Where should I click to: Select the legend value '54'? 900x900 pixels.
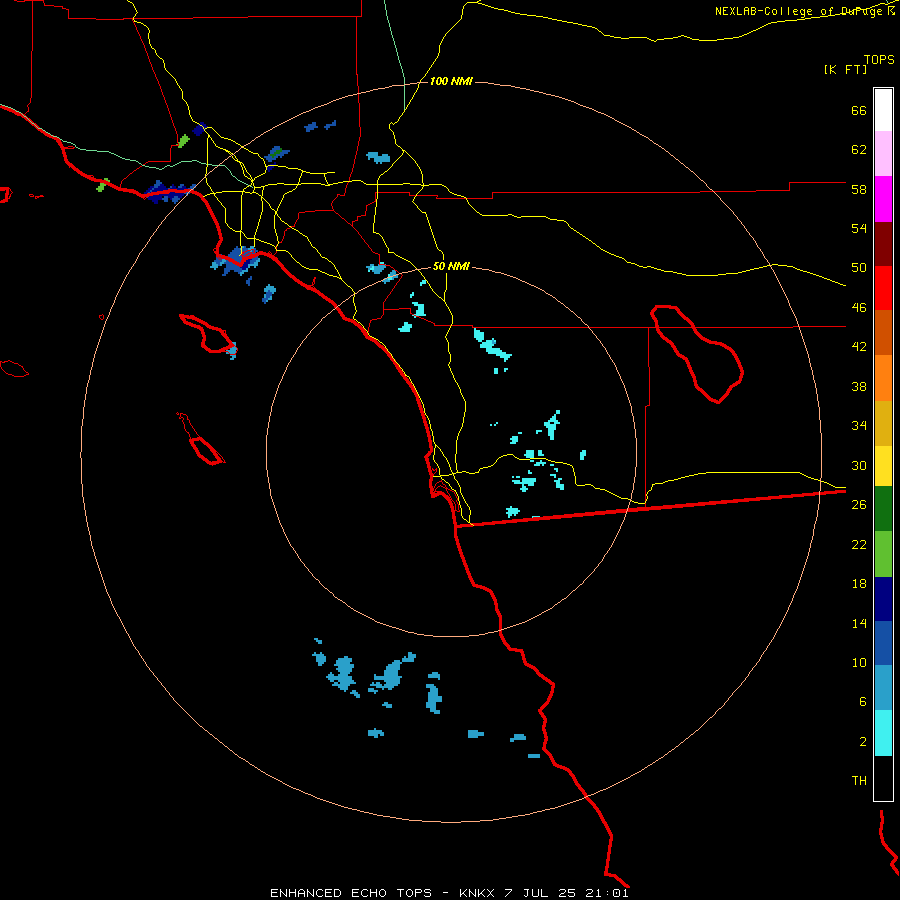859,228
